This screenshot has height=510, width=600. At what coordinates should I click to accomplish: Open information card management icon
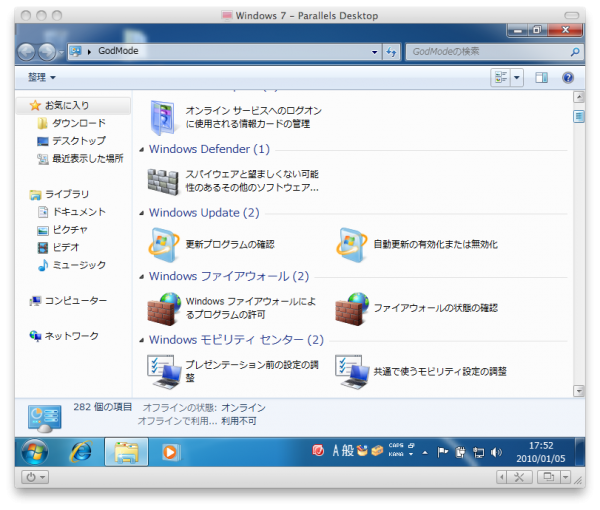[163, 117]
